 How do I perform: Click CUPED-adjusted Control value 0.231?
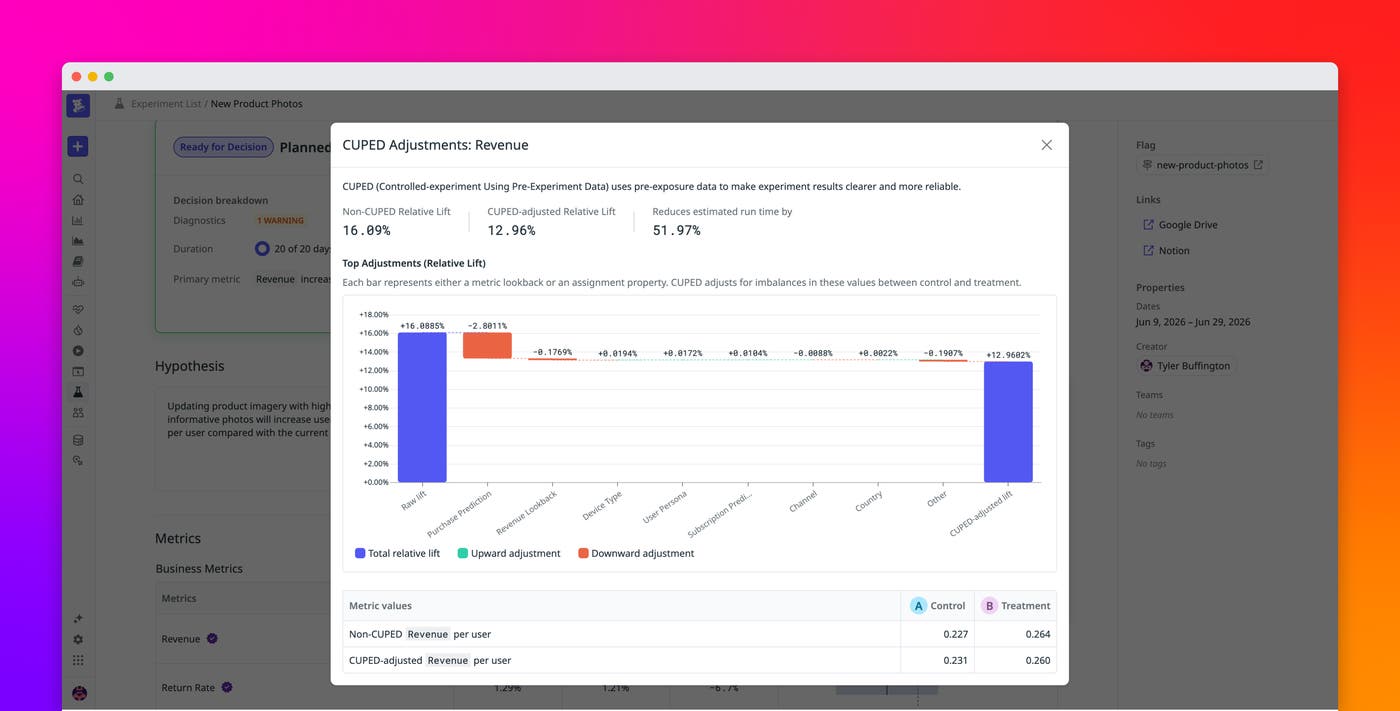click(x=954, y=660)
